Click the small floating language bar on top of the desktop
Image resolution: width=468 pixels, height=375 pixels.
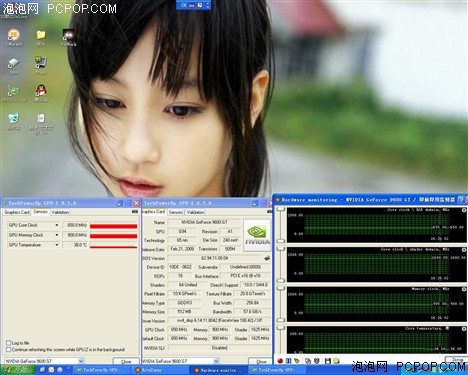[x=193, y=5]
